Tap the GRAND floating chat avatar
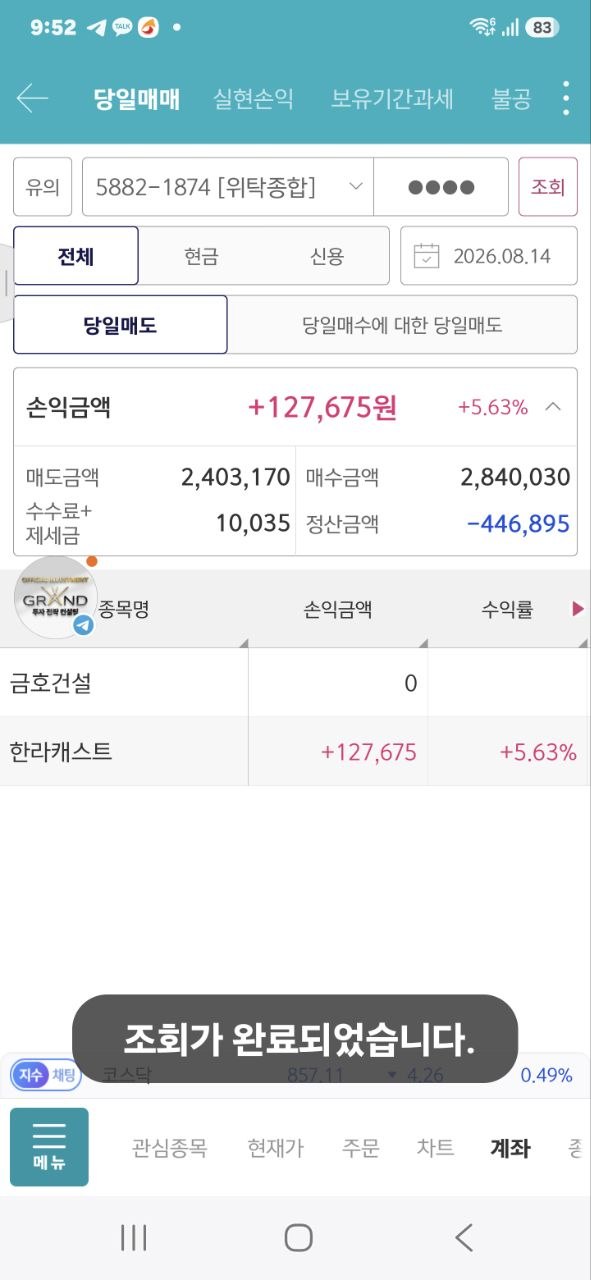This screenshot has height=1280, width=591. click(x=56, y=599)
